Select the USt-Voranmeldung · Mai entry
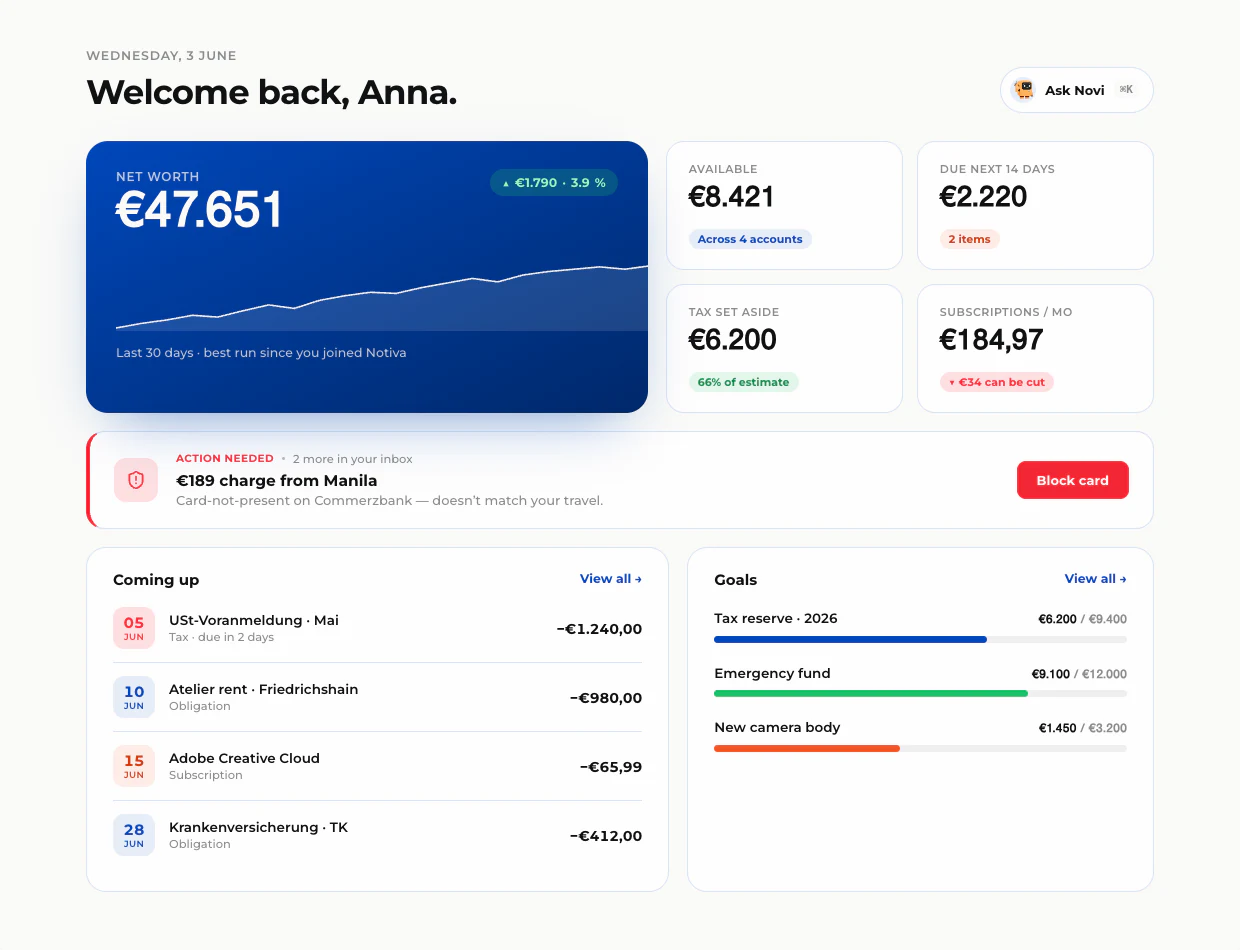1240x950 pixels. (x=377, y=628)
